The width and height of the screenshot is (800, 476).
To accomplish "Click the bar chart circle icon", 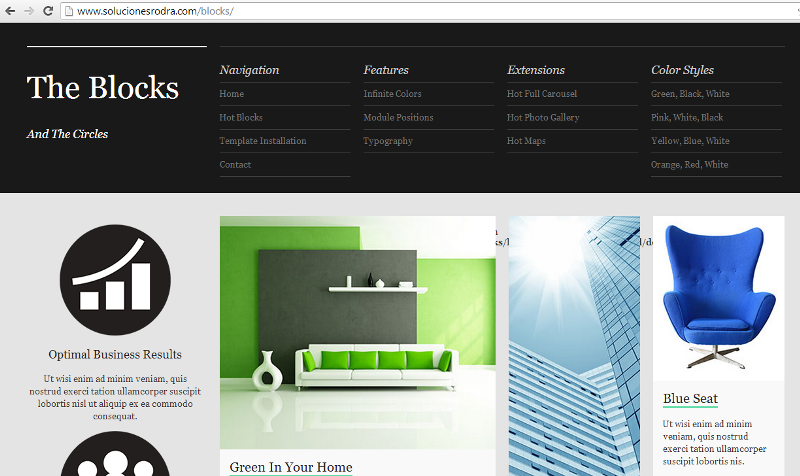I will [115, 280].
